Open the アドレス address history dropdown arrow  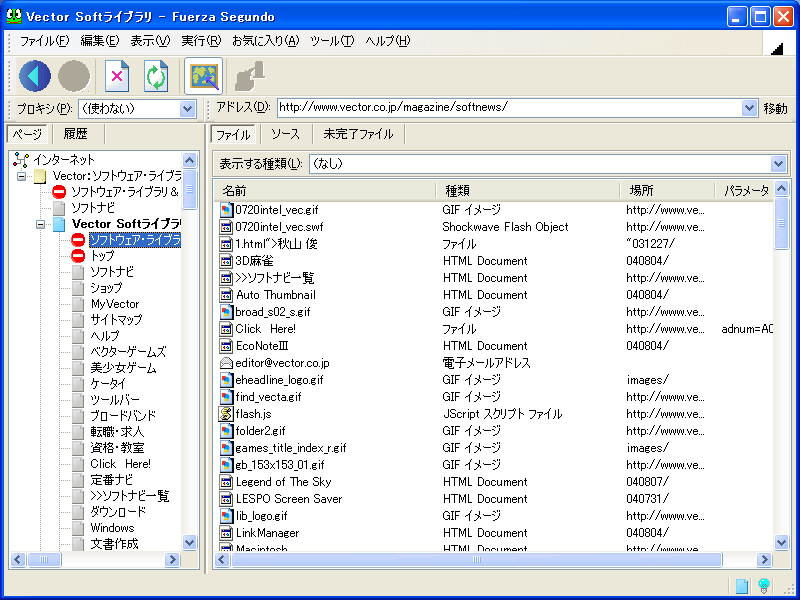coord(748,108)
